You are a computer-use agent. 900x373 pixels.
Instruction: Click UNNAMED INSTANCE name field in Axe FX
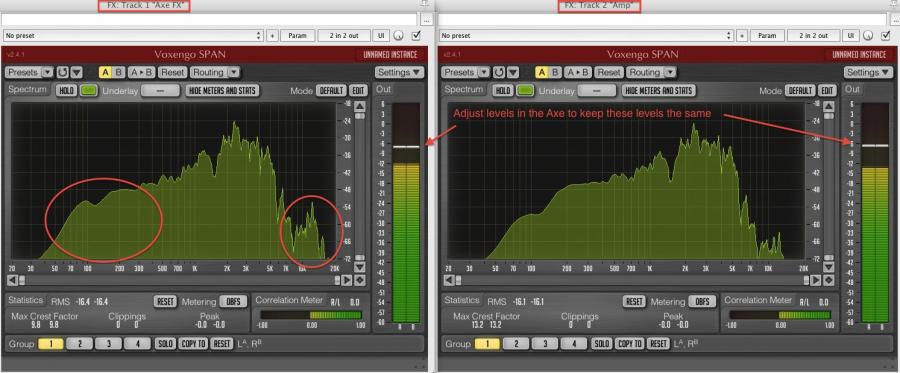[391, 55]
